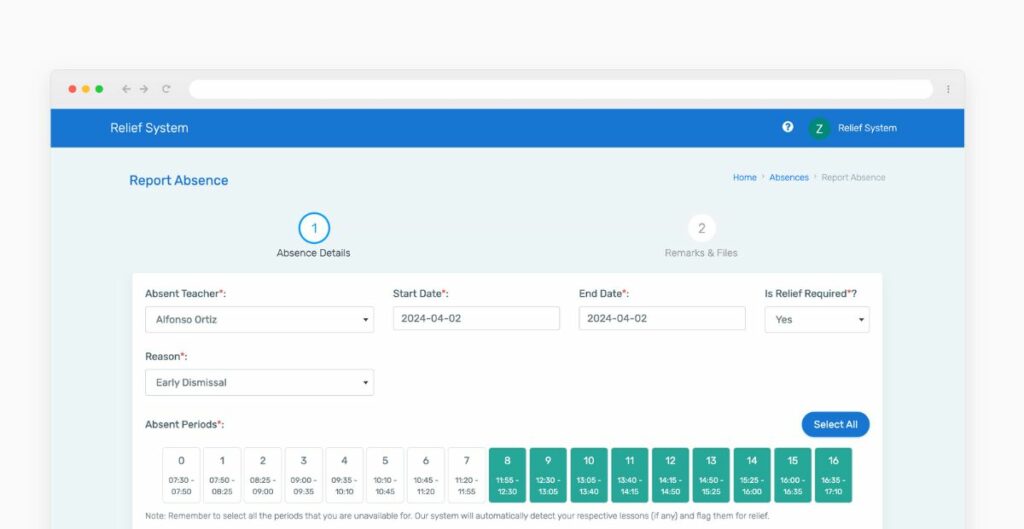
Task: Deselect period 16 (16:35 - 17:10)
Action: pos(833,474)
